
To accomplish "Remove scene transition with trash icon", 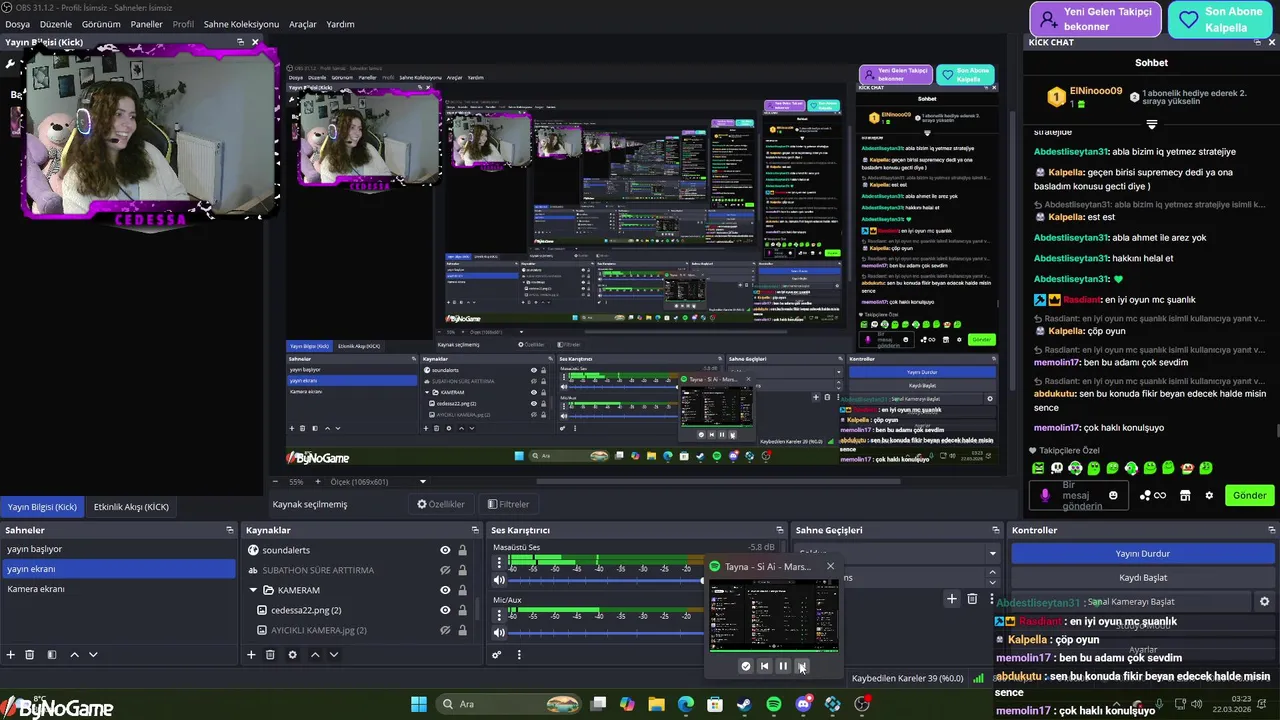I will point(972,598).
